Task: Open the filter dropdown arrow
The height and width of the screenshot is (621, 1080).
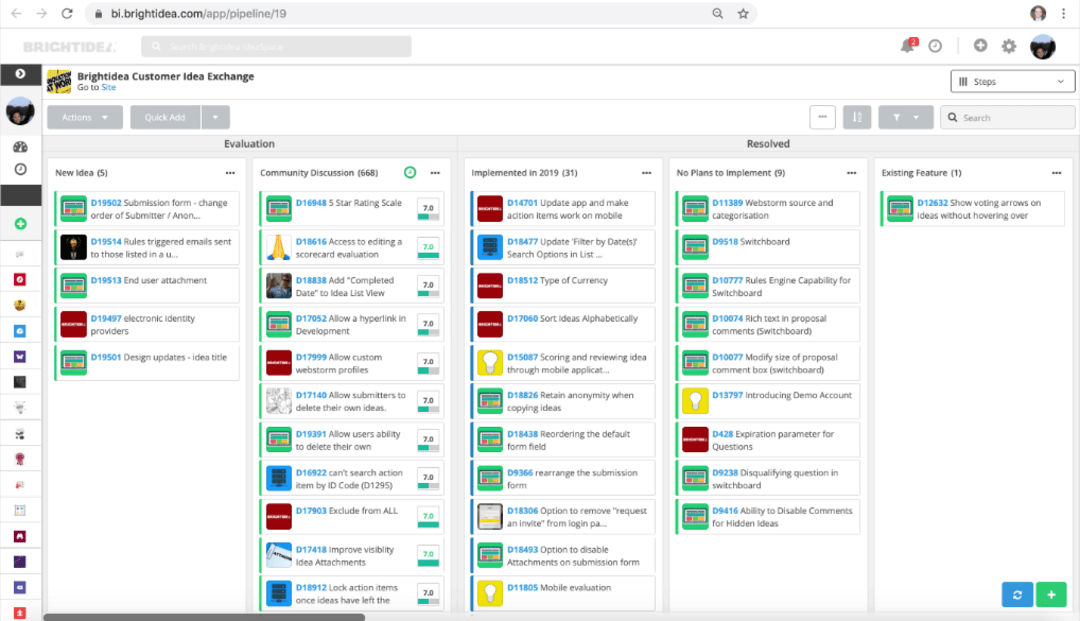Action: (x=916, y=117)
